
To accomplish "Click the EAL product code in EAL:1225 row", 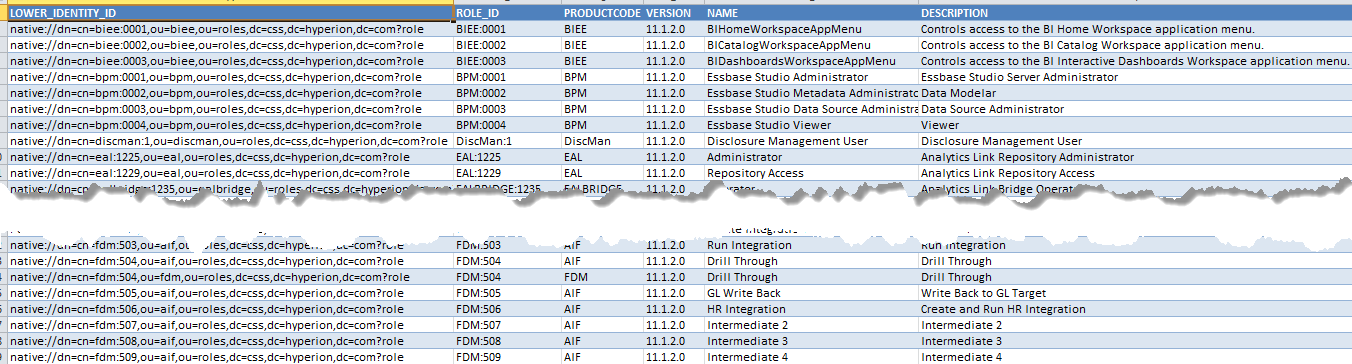I will (602, 158).
